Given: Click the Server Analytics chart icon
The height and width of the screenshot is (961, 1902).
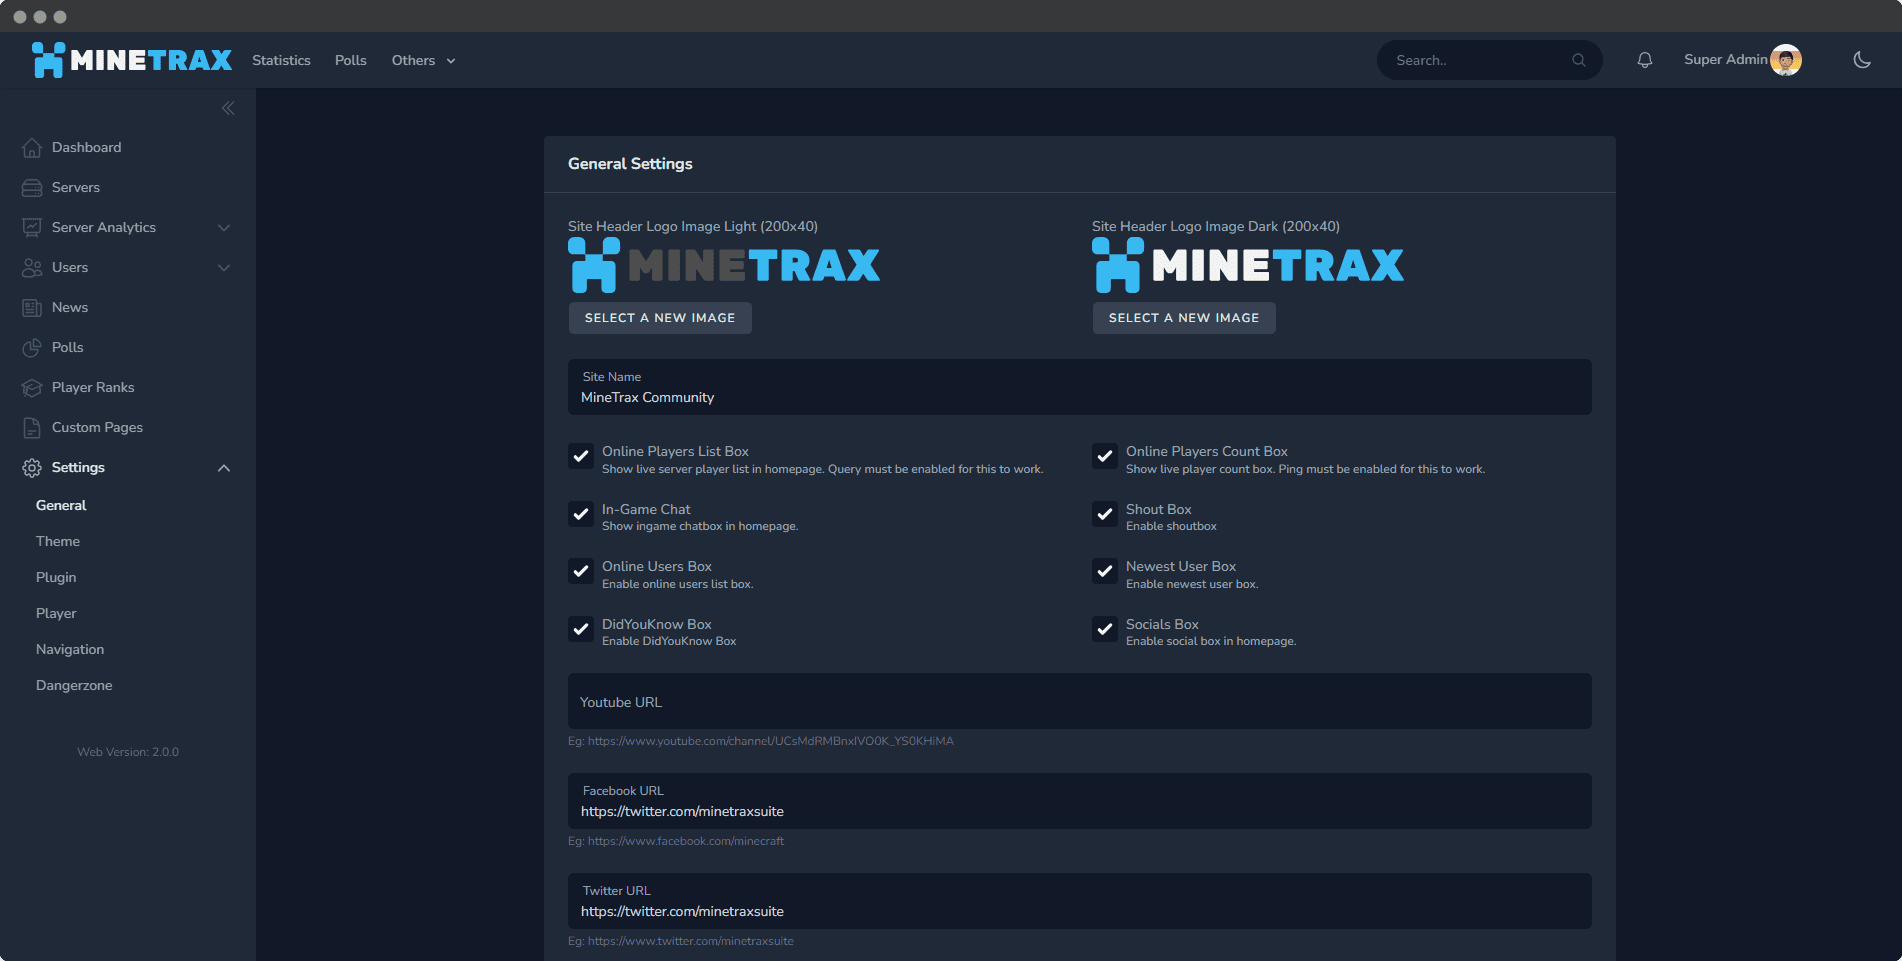Looking at the screenshot, I should click(32, 227).
